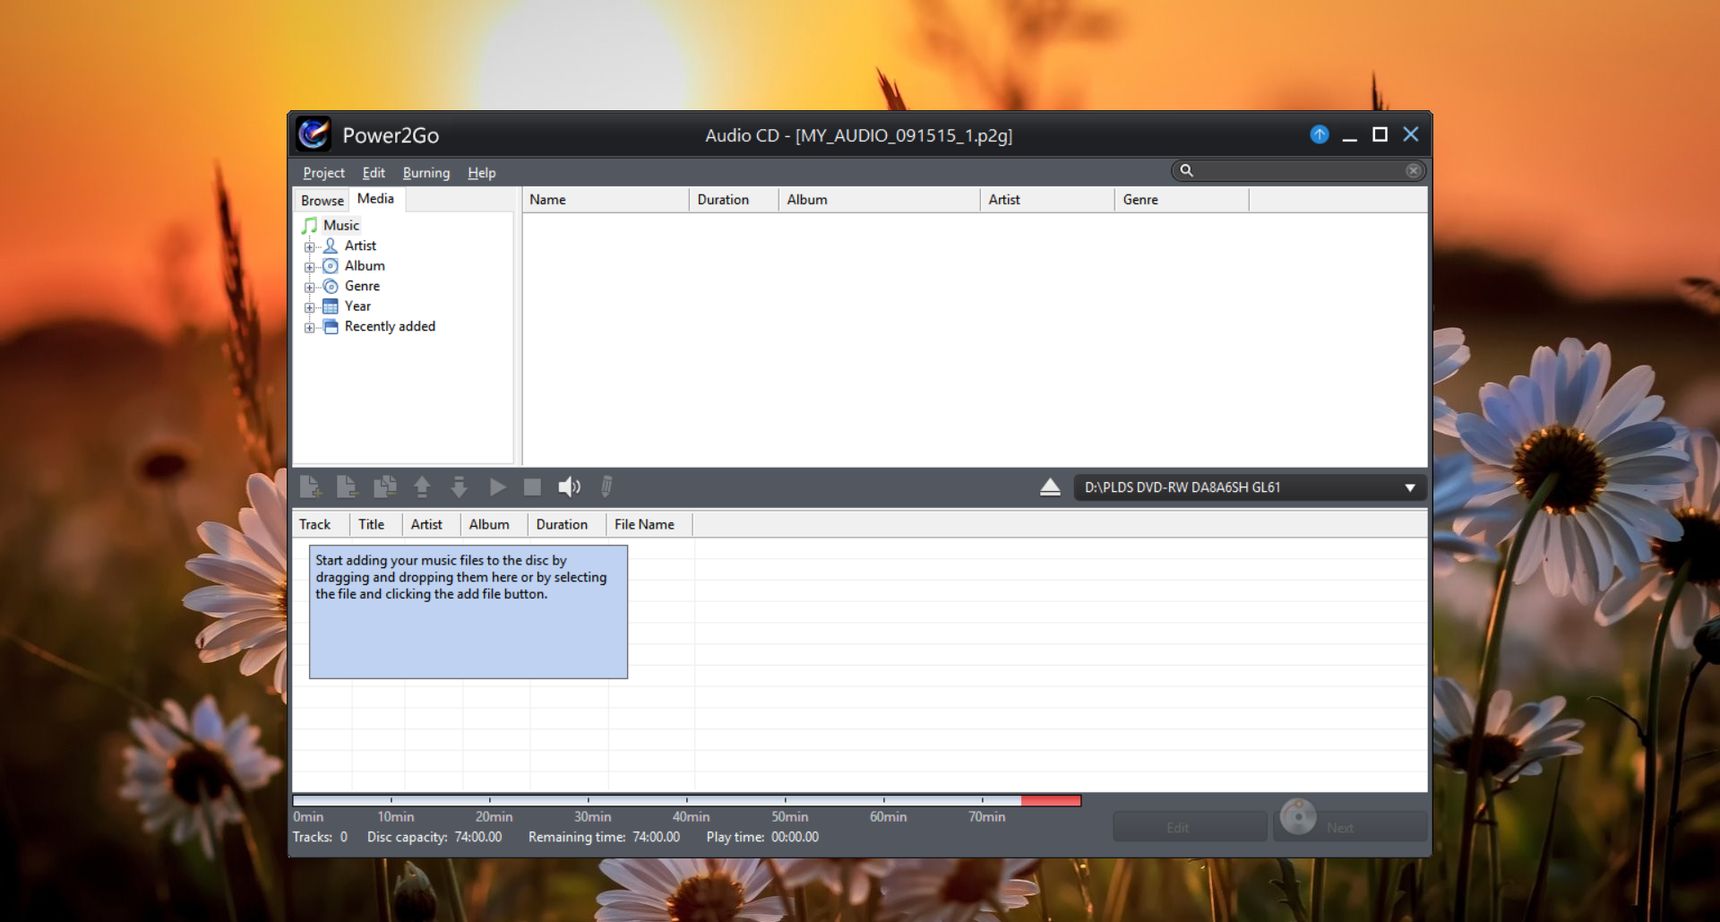Click the speaker volume icon
Screen dimensions: 1720x922
[569, 487]
